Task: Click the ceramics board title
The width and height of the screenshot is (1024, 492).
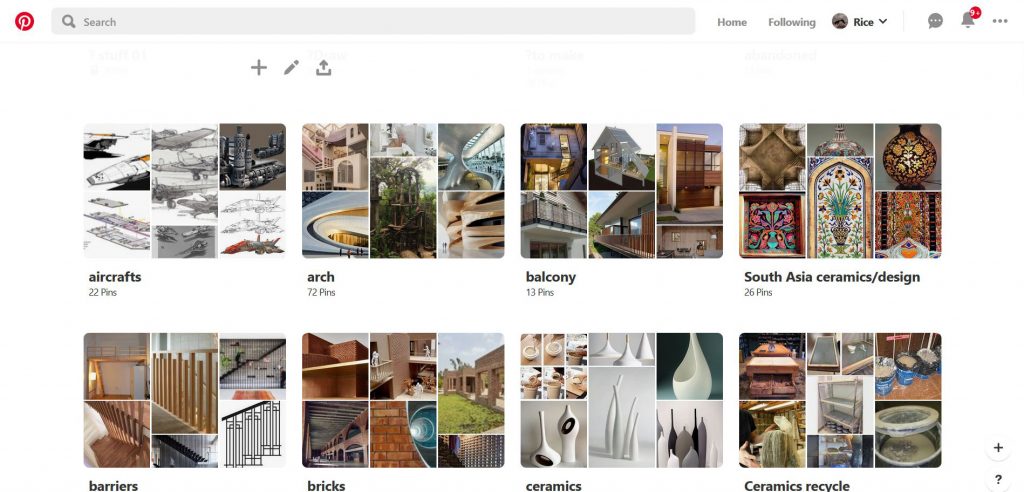Action: pos(553,485)
